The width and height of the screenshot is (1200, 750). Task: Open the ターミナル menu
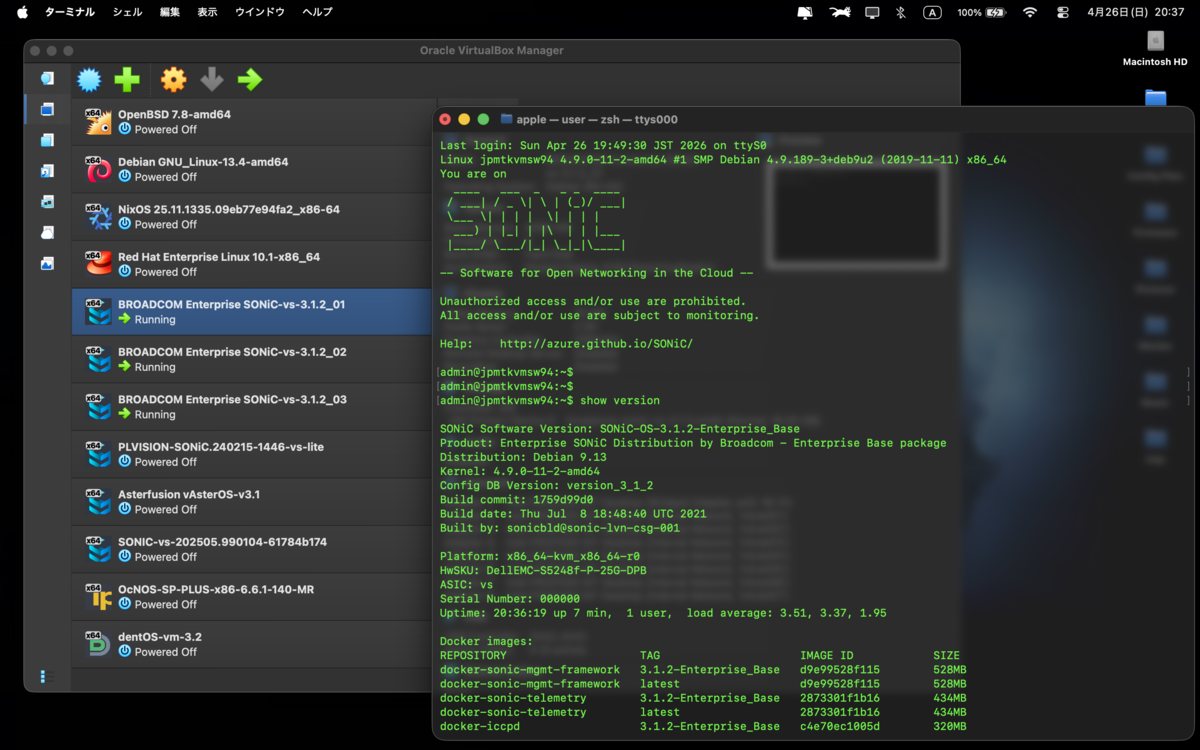pyautogui.click(x=70, y=12)
